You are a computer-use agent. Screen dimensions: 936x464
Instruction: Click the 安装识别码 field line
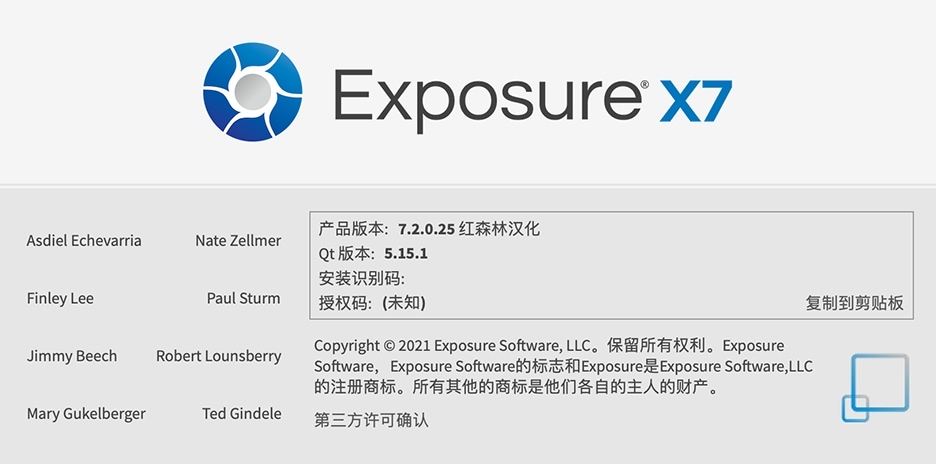pyautogui.click(x=362, y=278)
